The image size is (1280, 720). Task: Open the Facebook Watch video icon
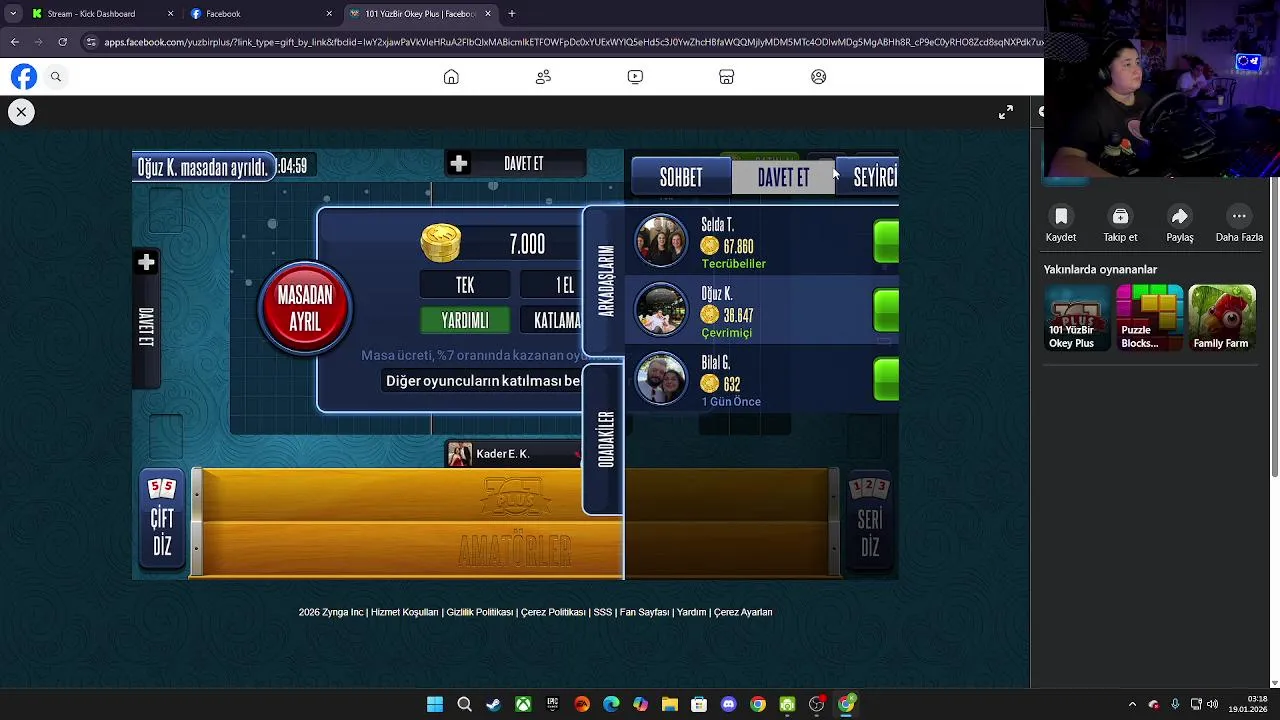(635, 77)
